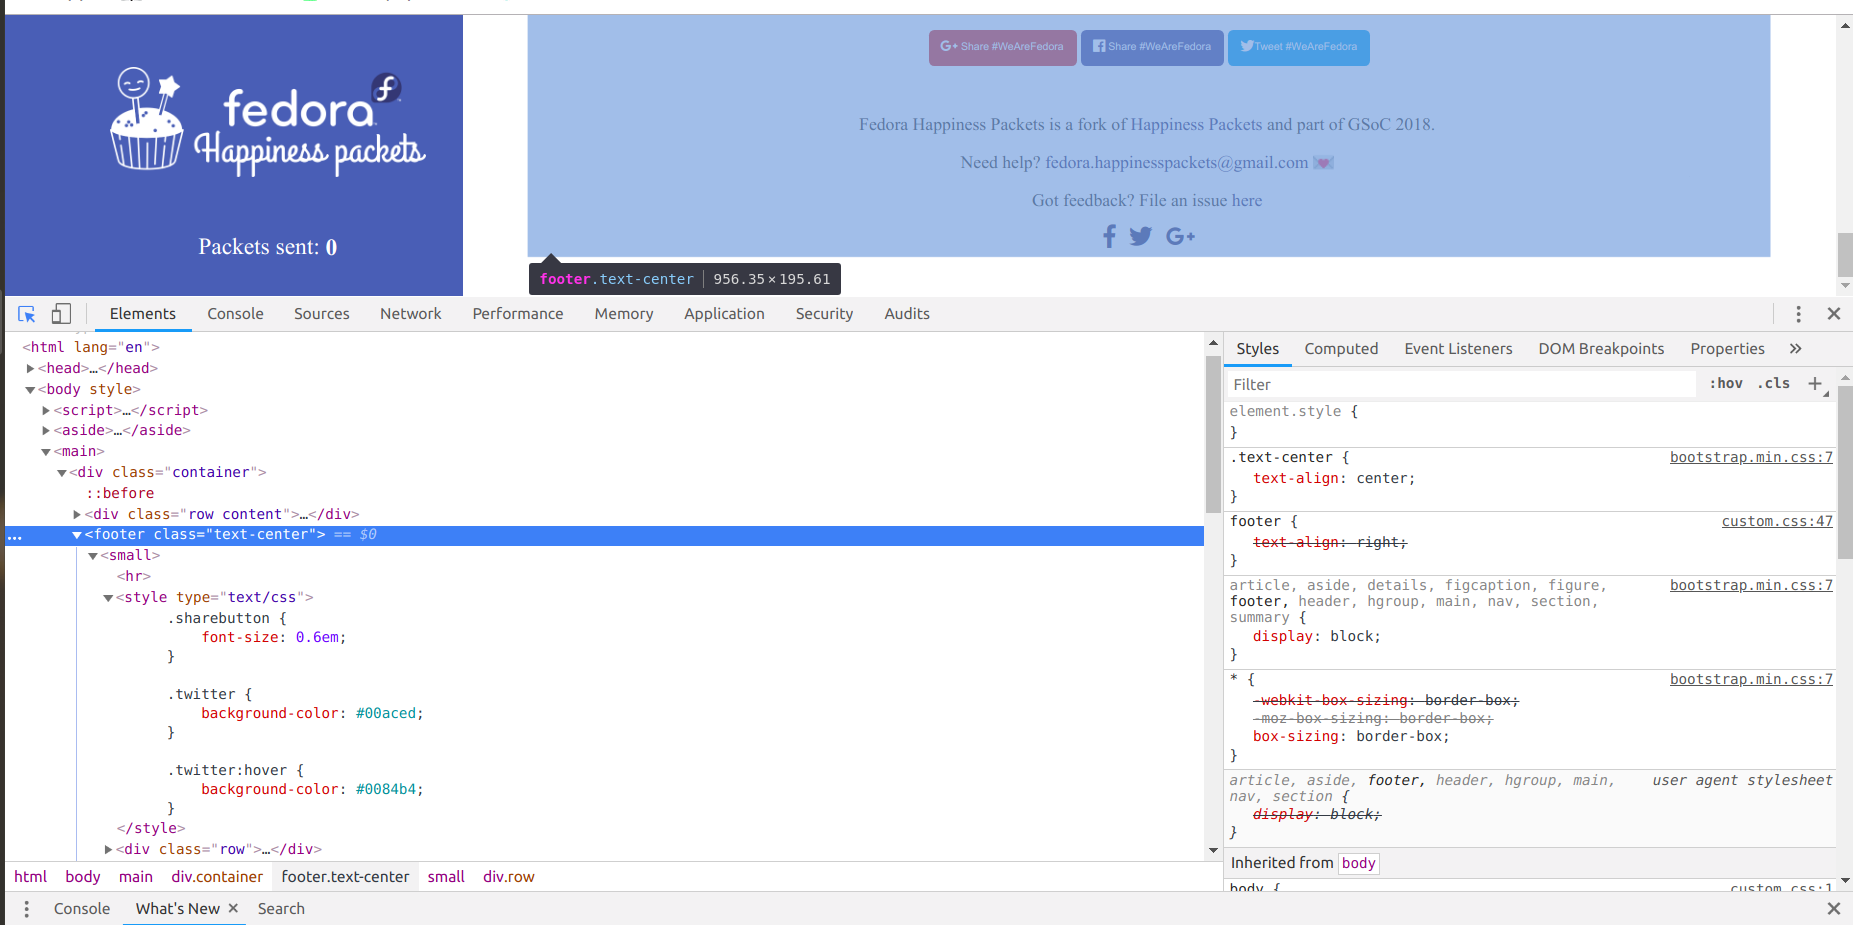Image resolution: width=1853 pixels, height=925 pixels.
Task: Click the Fedora Happiness Packets logo
Action: pyautogui.click(x=267, y=125)
